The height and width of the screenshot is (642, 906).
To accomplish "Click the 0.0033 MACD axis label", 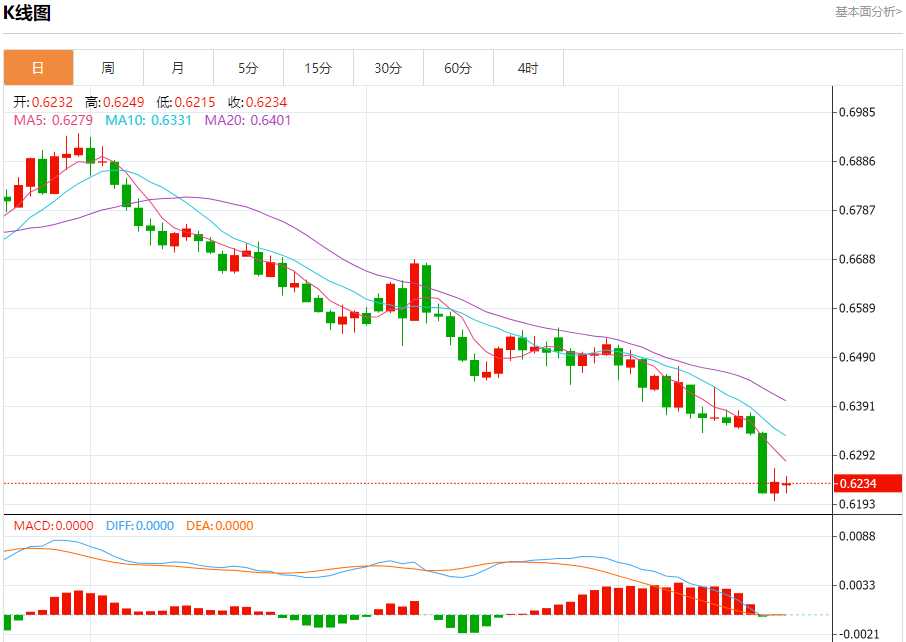I will click(x=857, y=585).
